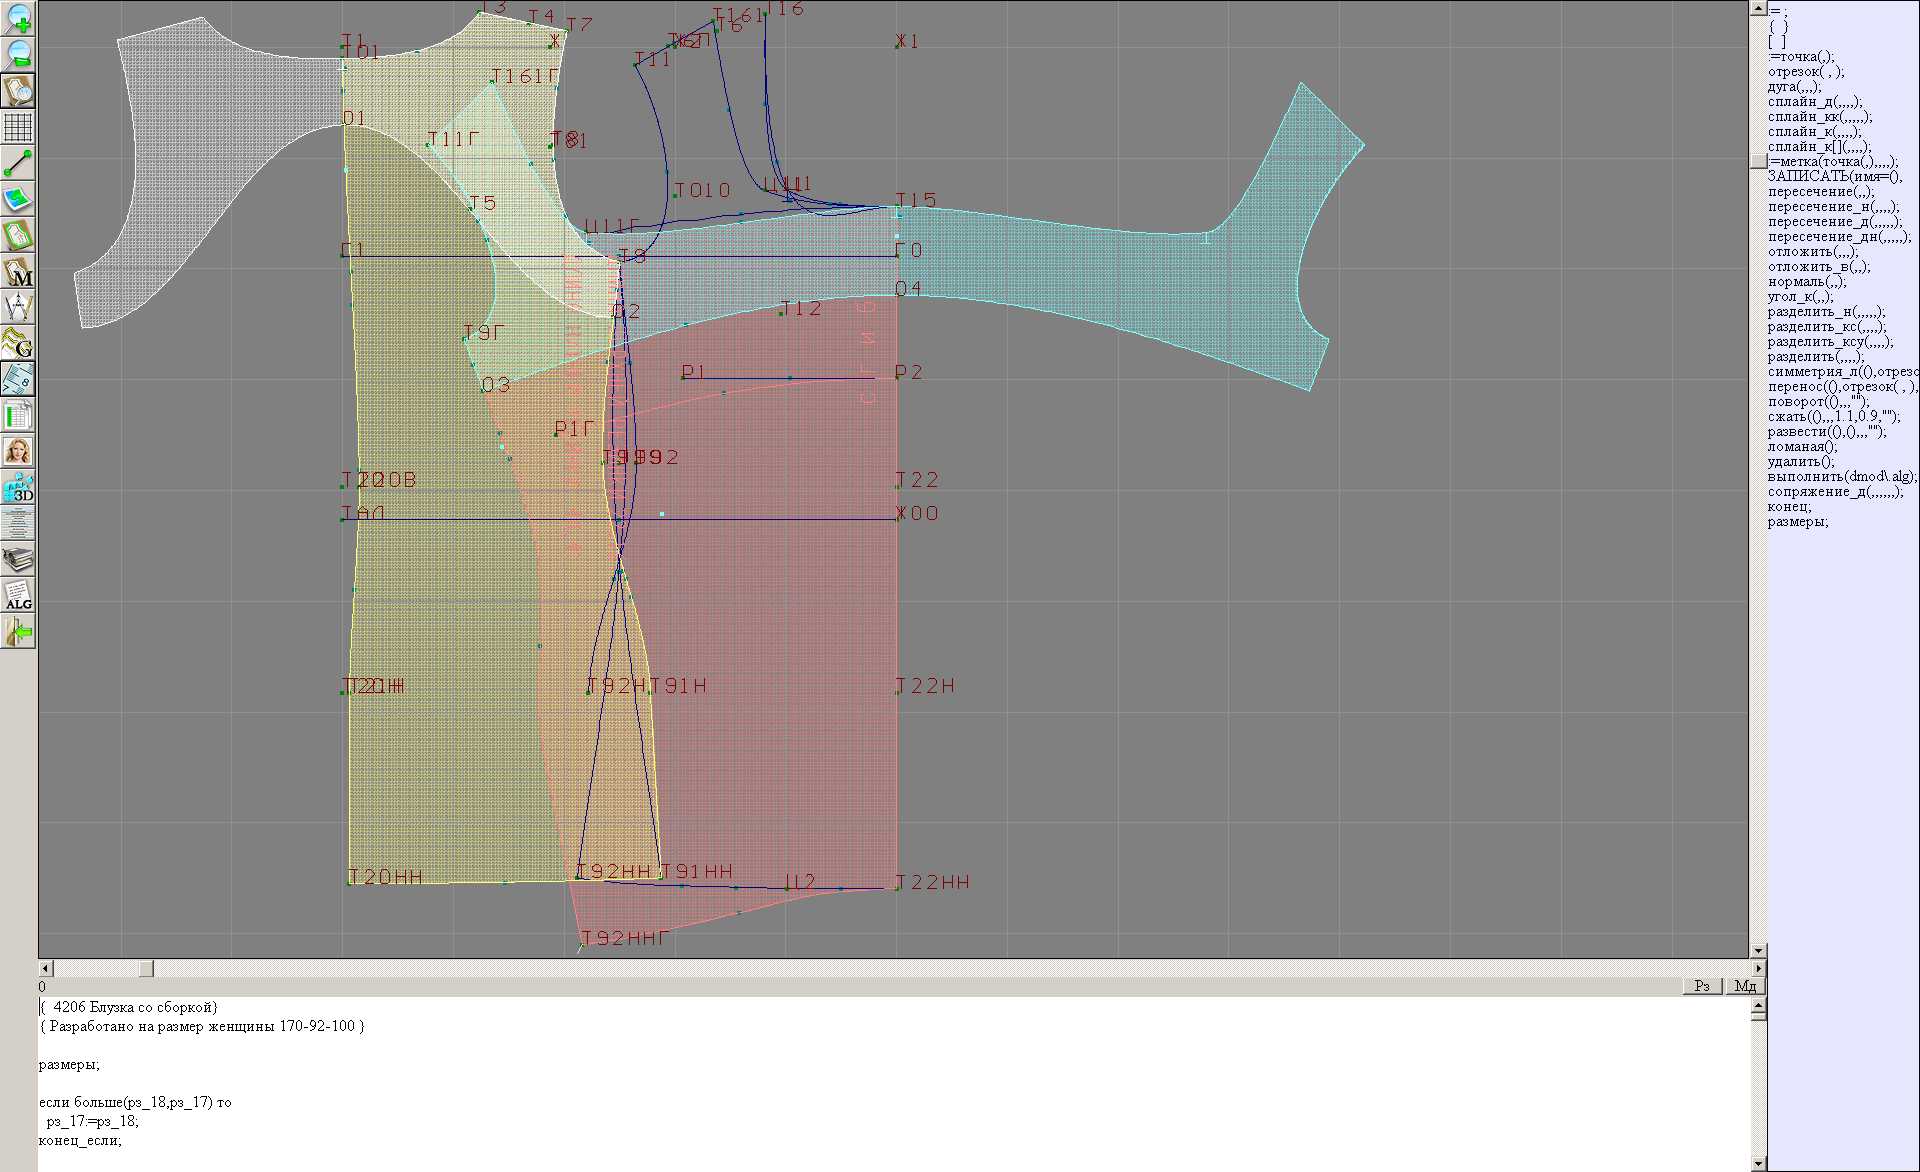Toggle the grid display icon
This screenshot has height=1172, width=1920.
pyautogui.click(x=18, y=127)
